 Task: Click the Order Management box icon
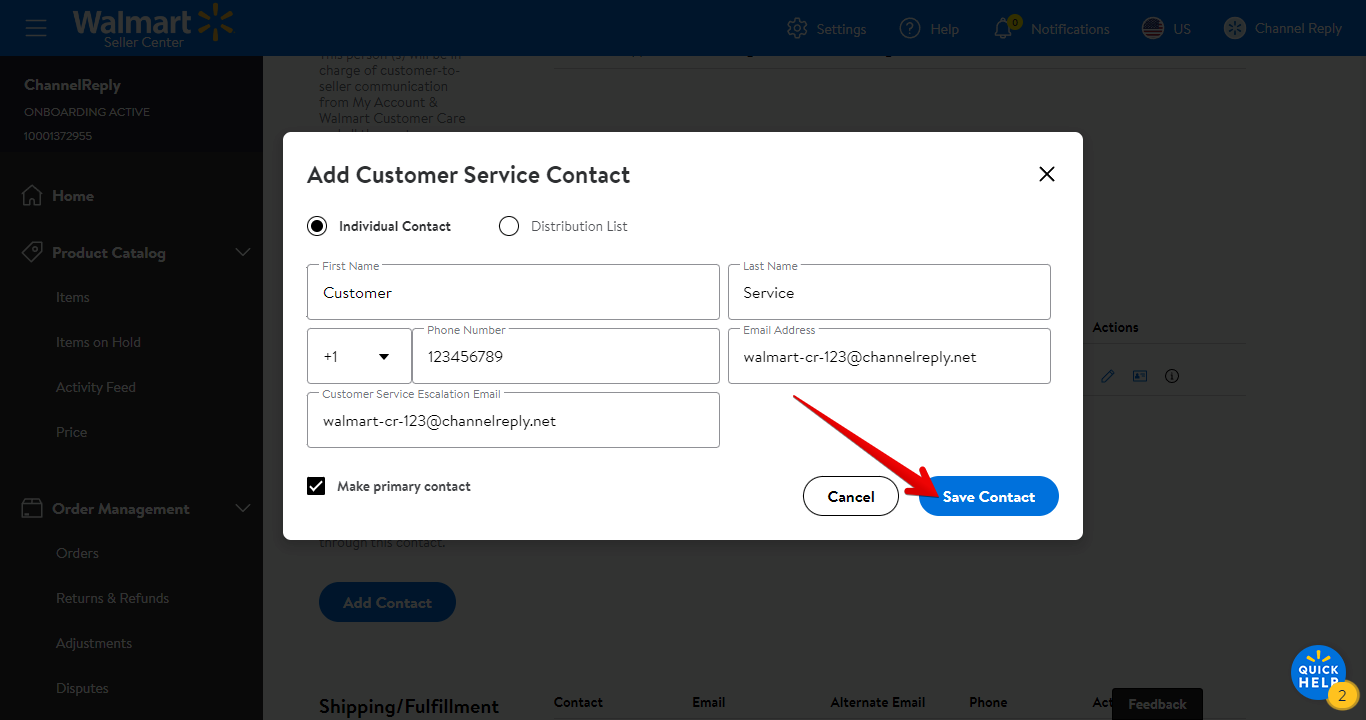coord(32,508)
